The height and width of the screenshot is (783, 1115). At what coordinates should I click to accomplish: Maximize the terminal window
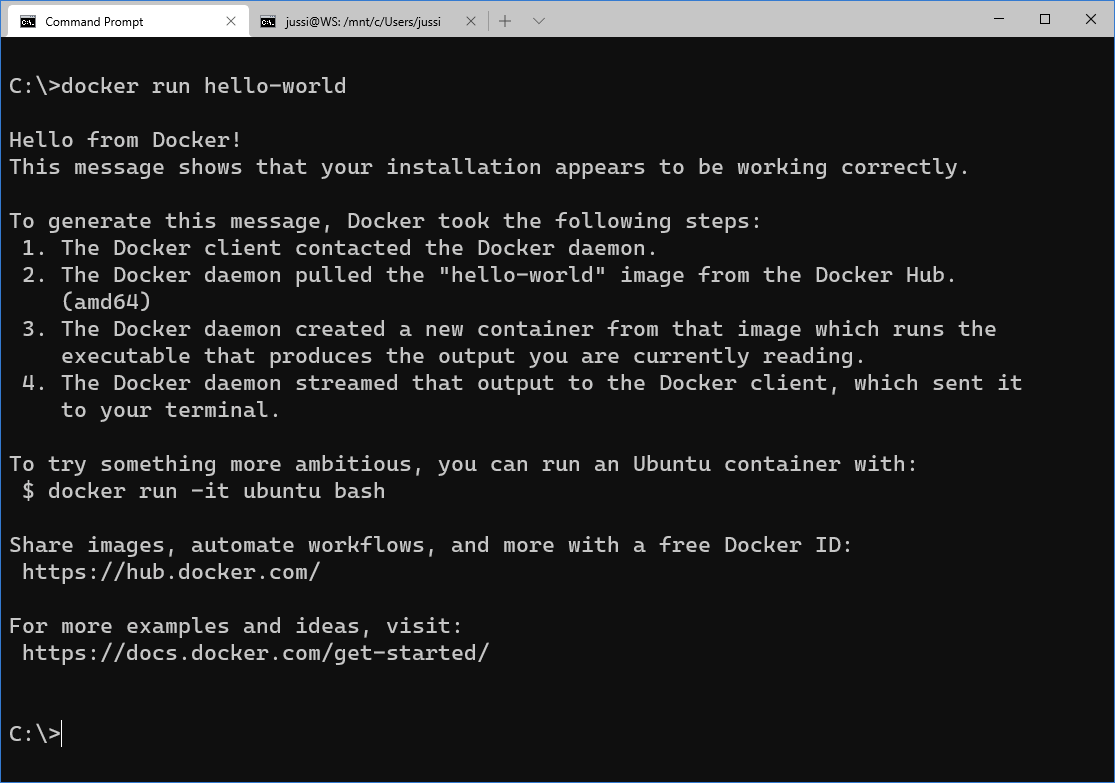click(1045, 19)
